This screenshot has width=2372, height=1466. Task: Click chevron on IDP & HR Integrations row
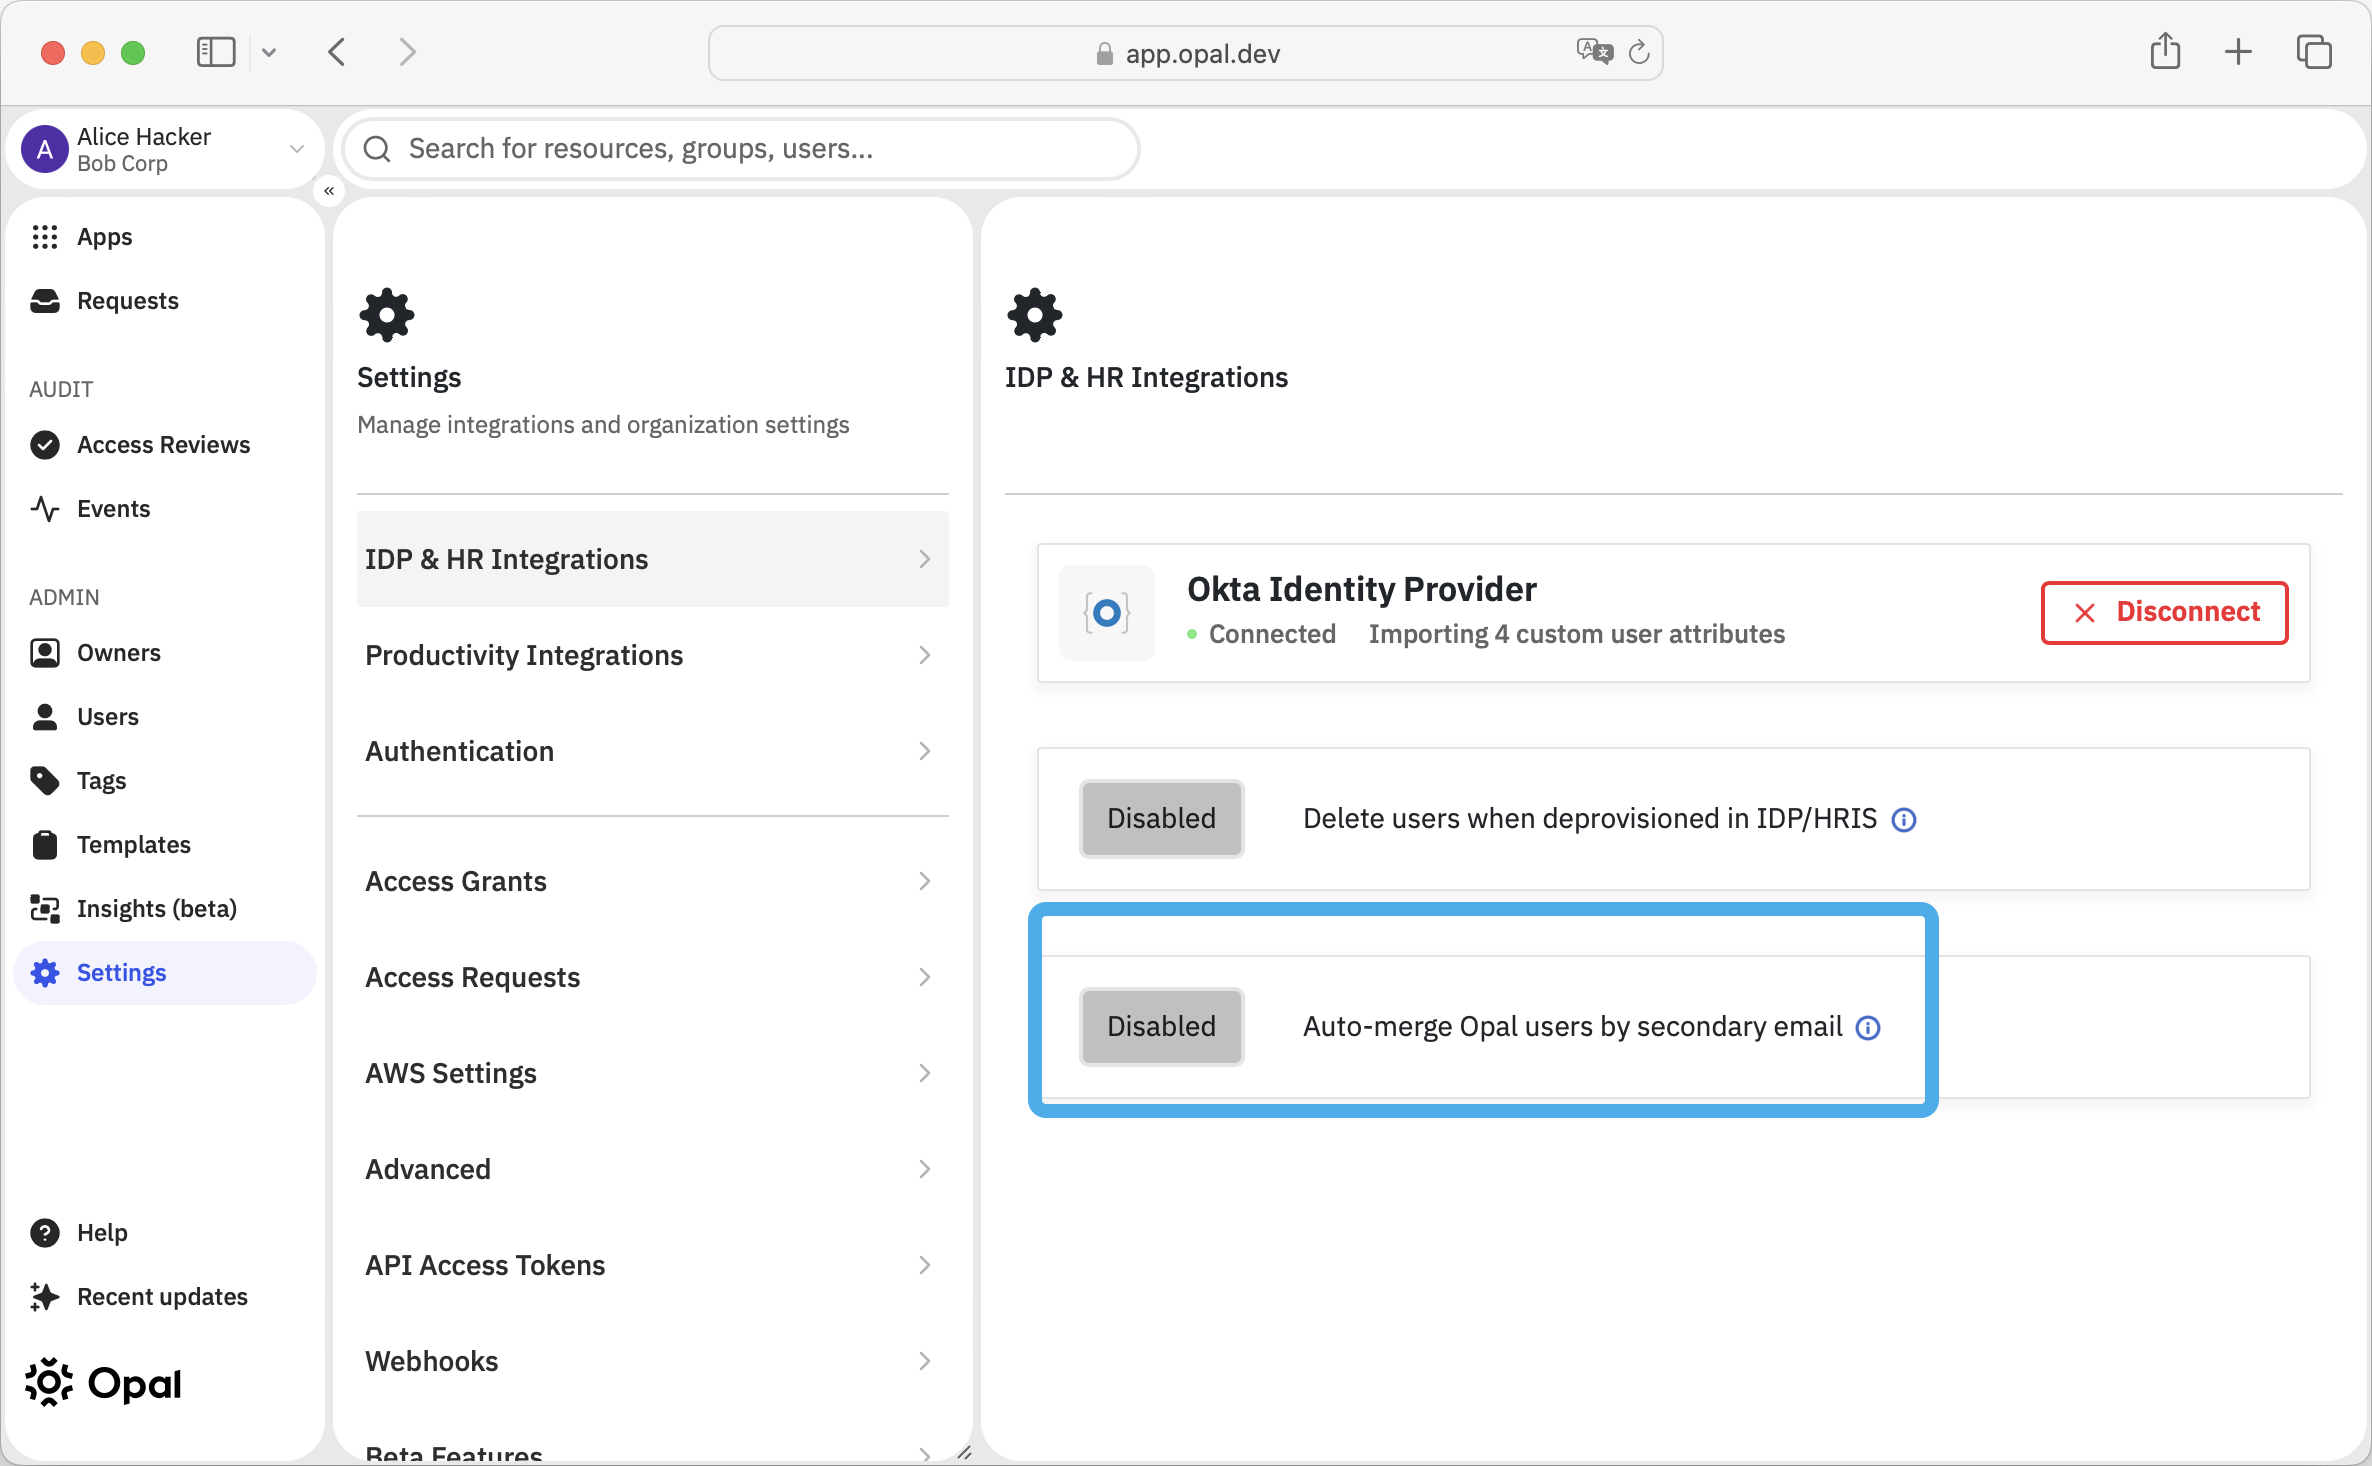point(925,559)
